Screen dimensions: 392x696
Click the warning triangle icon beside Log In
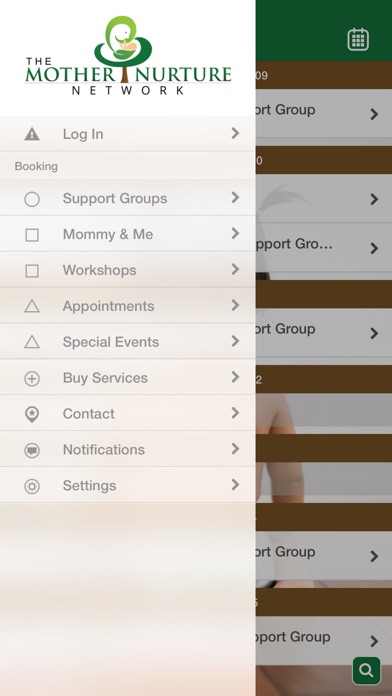pyautogui.click(x=32, y=134)
